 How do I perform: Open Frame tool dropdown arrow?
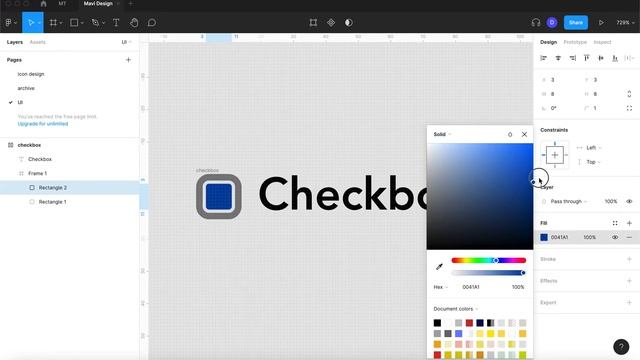[x=61, y=23]
